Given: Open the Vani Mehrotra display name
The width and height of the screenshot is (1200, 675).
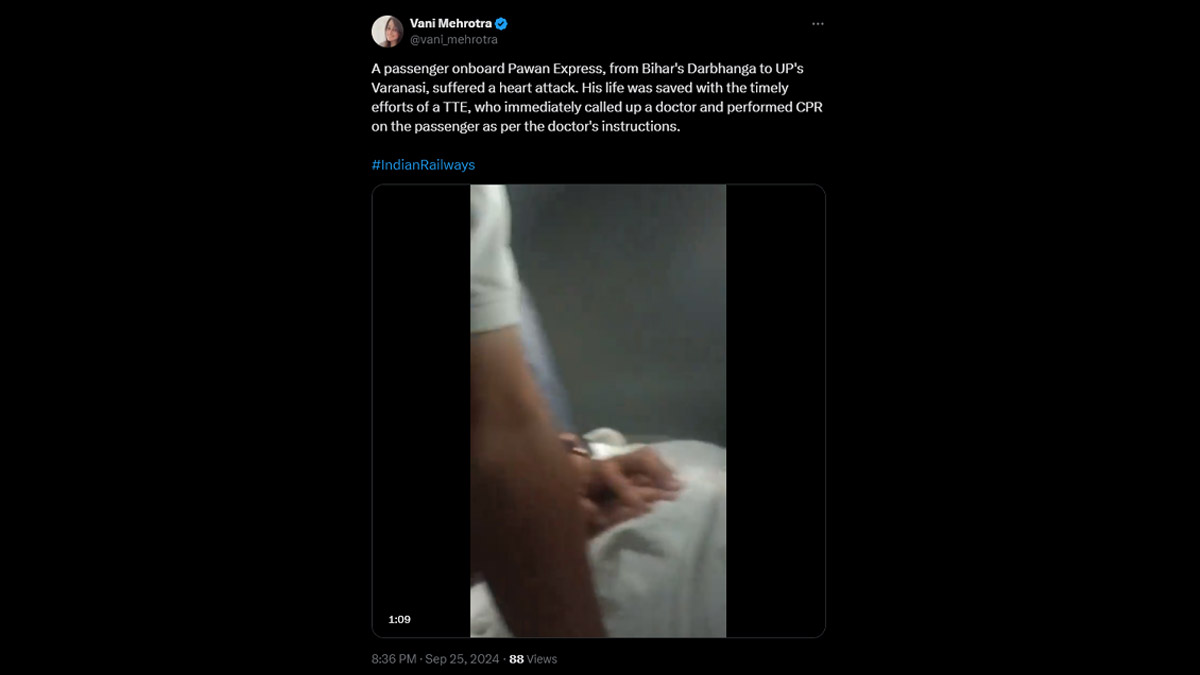Looking at the screenshot, I should [x=451, y=24].
